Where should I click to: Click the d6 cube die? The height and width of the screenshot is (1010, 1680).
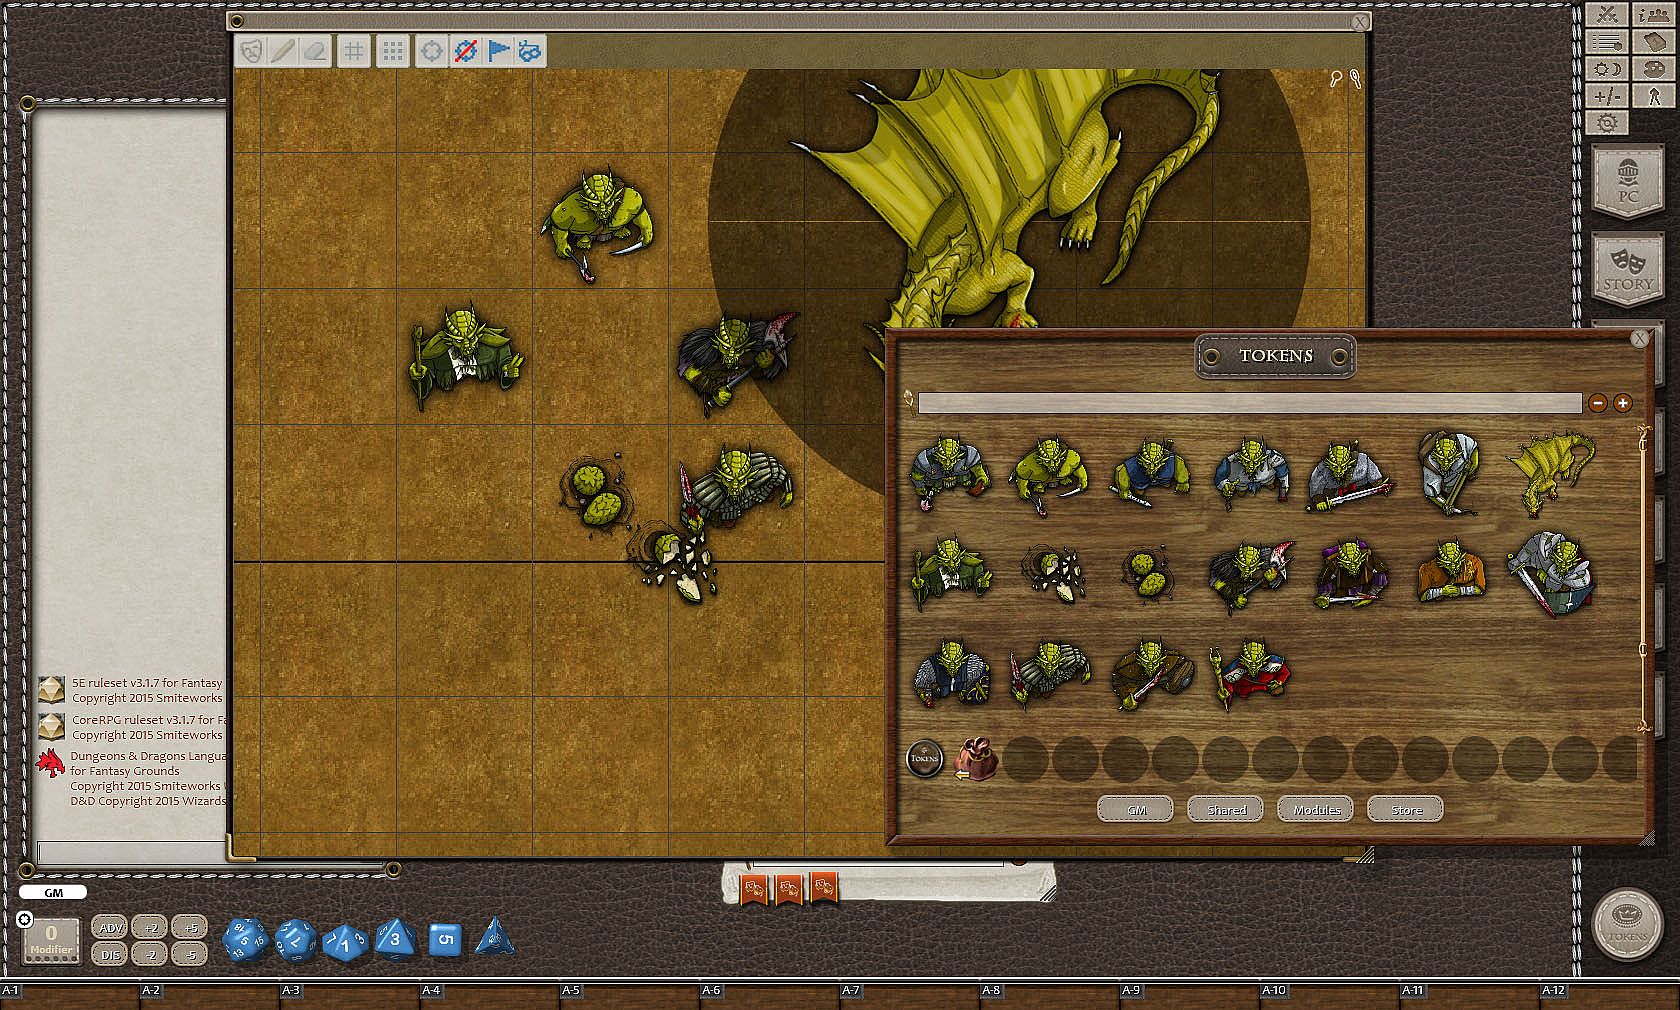(445, 940)
